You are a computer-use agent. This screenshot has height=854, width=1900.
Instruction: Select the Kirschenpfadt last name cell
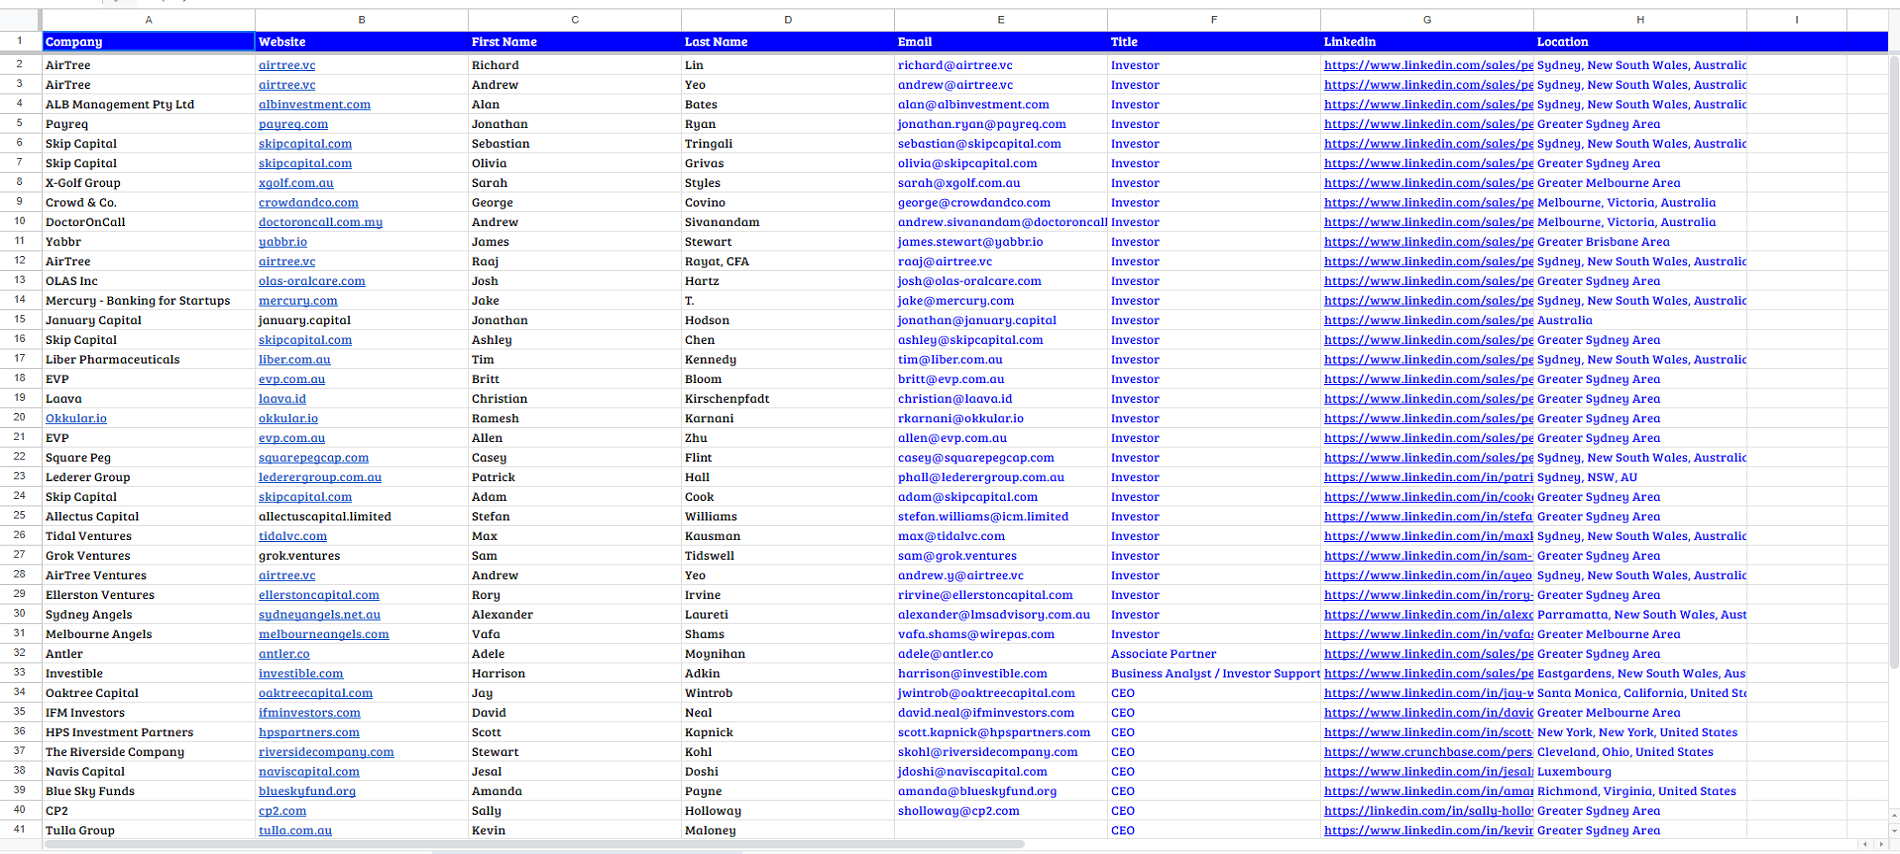tap(787, 399)
